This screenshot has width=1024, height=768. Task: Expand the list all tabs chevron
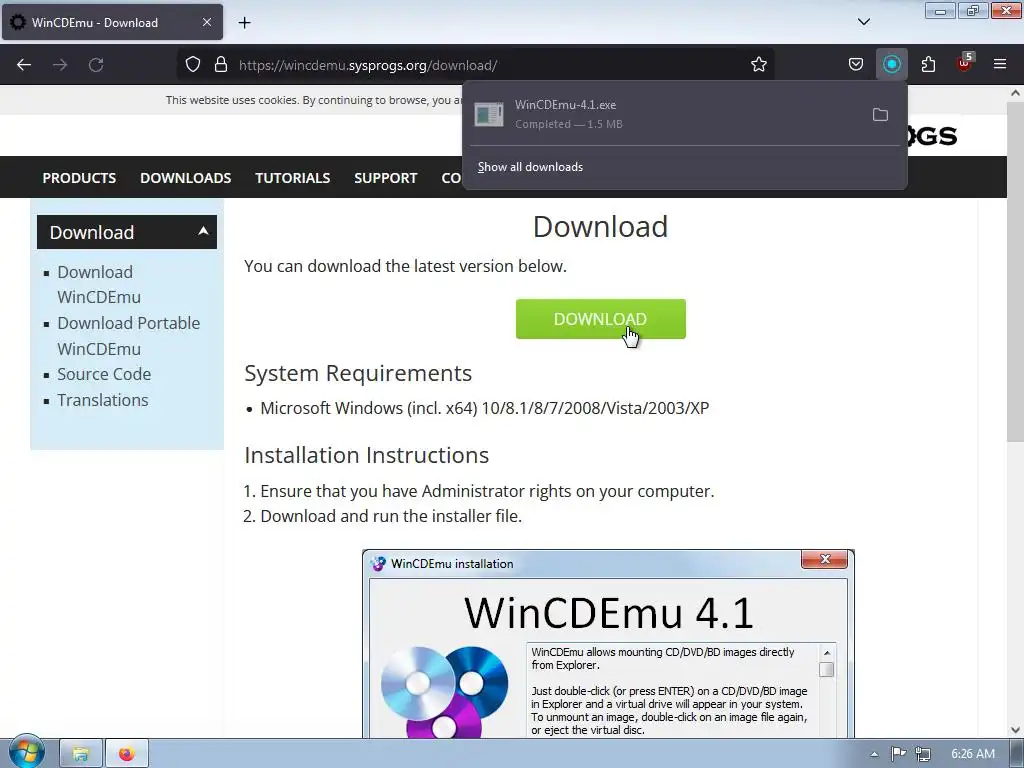[863, 22]
